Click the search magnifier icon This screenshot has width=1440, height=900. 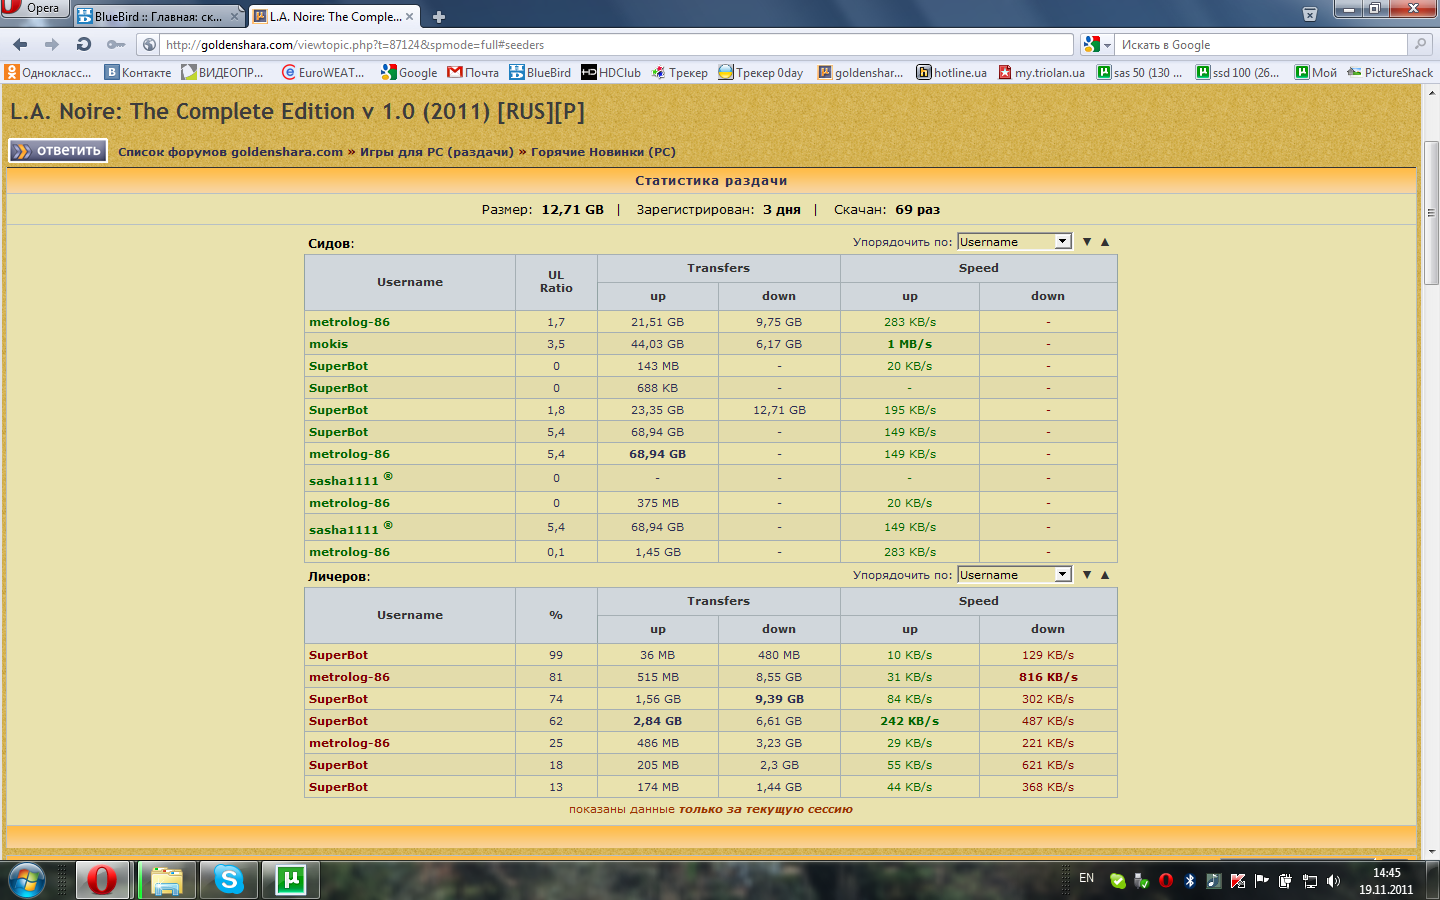pyautogui.click(x=1420, y=44)
